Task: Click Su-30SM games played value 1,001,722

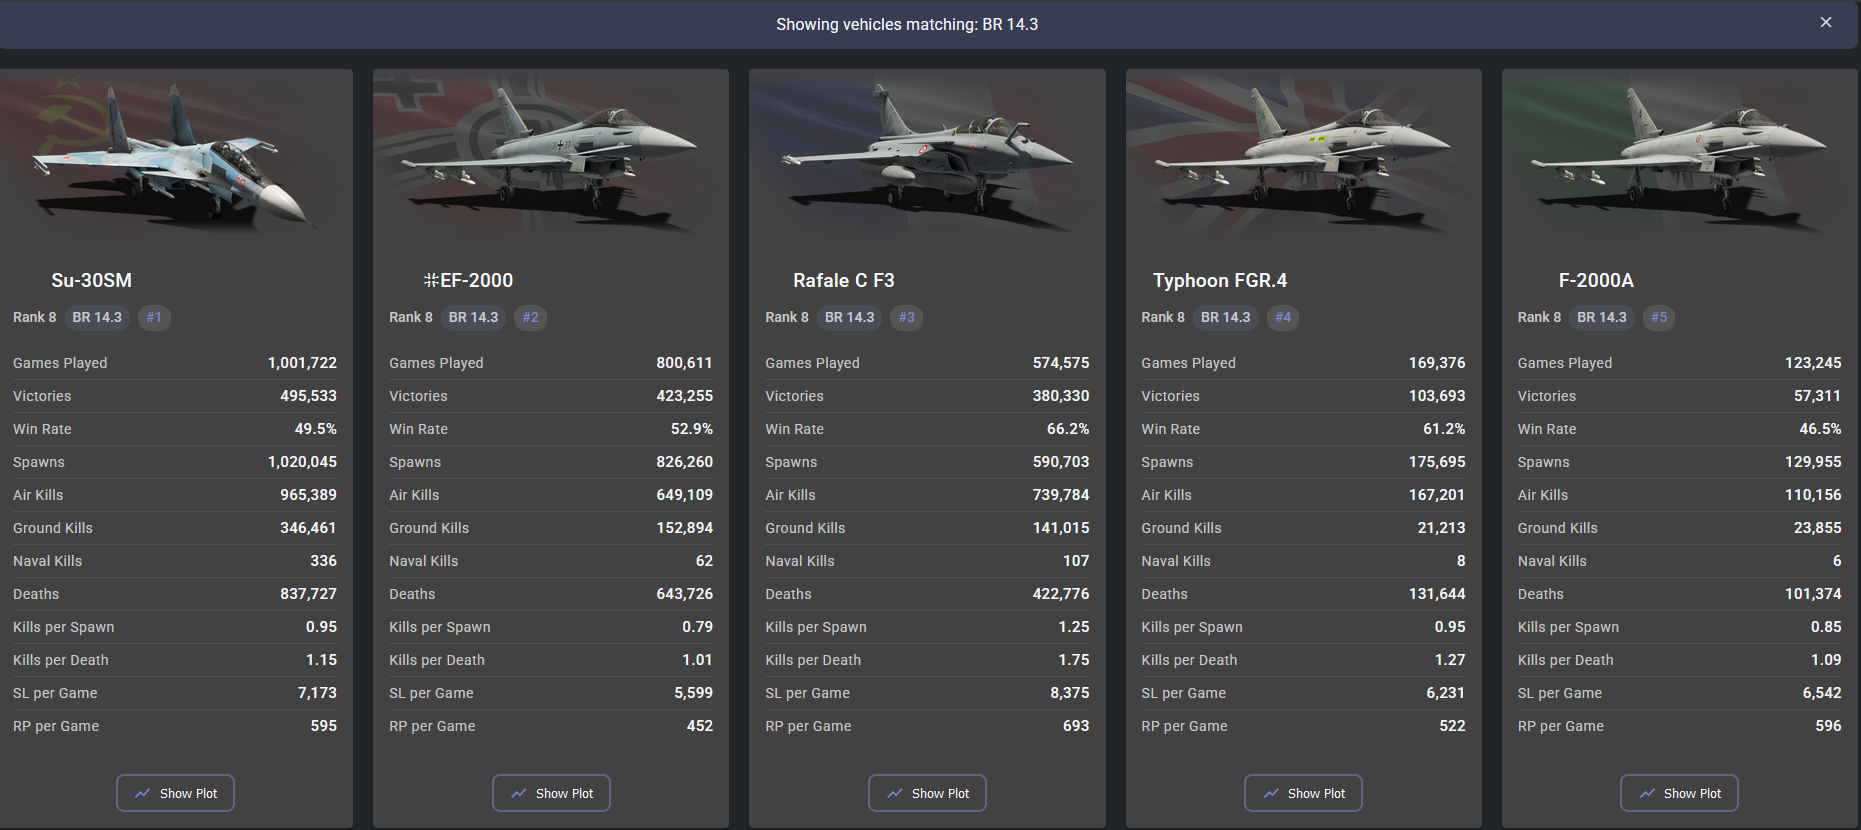Action: coord(302,363)
